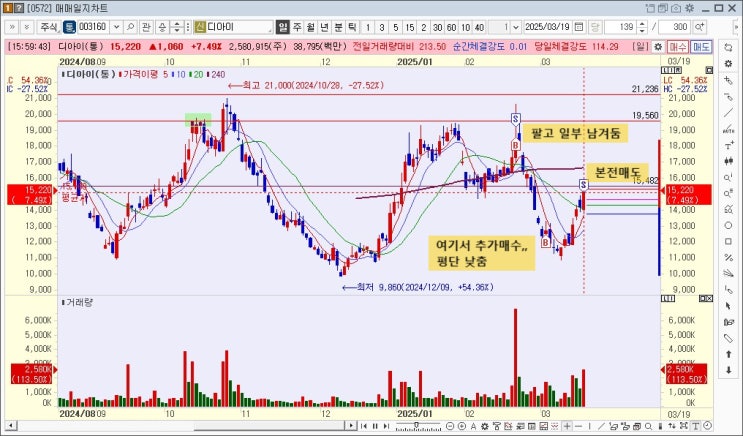This screenshot has height=436, width=743.
Task: Toggle the '신' badge before 디아이
Action: tap(199, 27)
